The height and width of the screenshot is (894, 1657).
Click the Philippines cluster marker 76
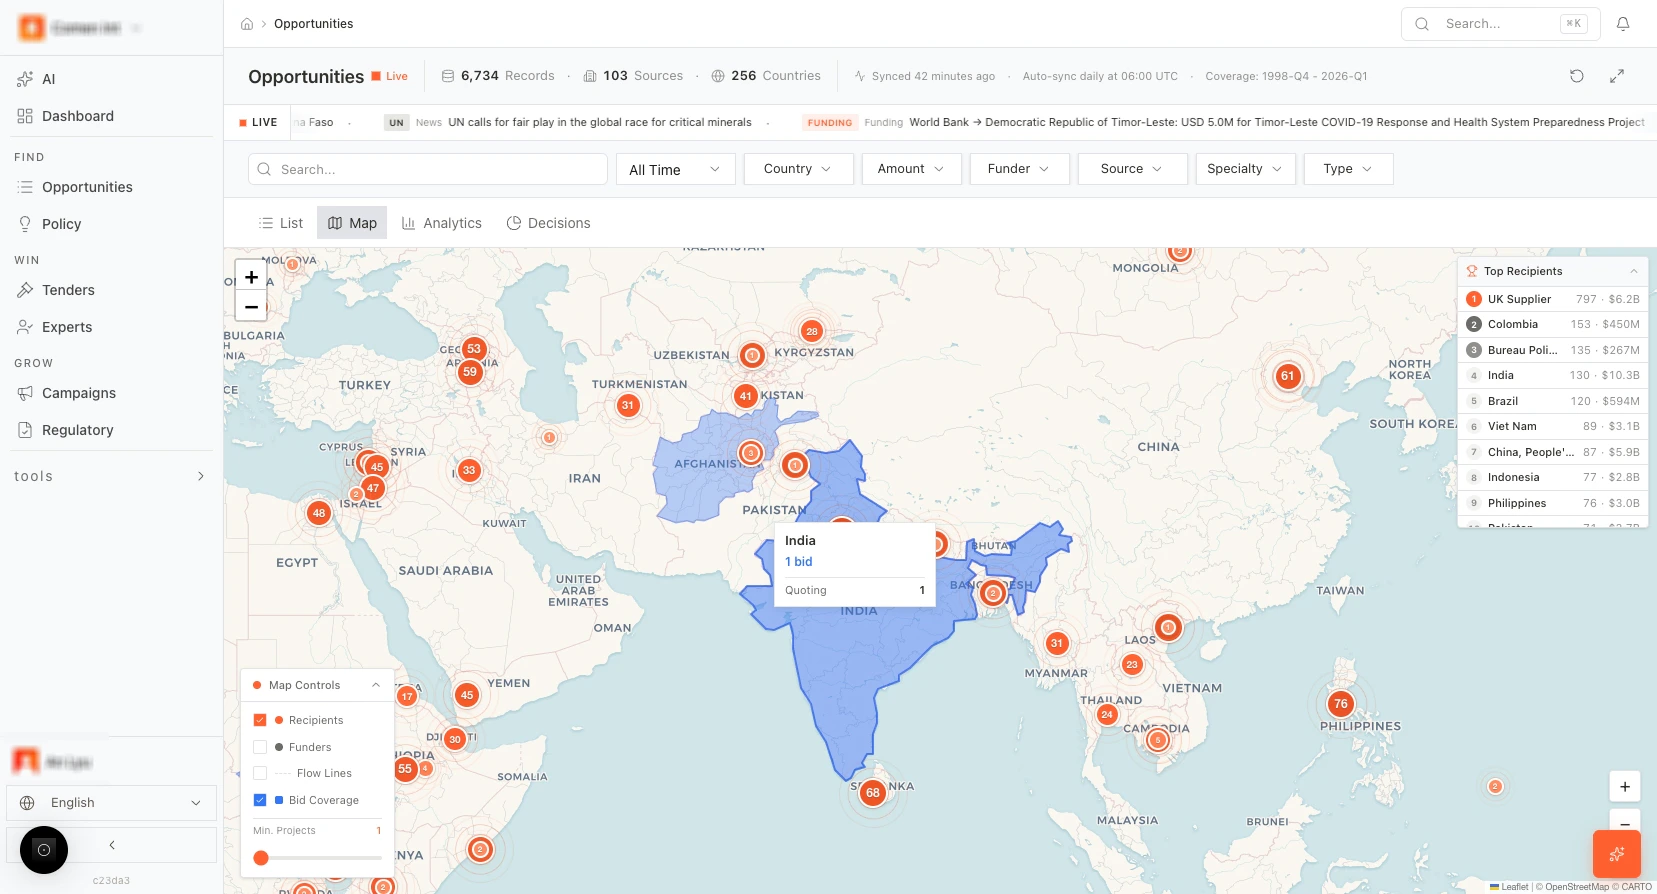(1341, 704)
